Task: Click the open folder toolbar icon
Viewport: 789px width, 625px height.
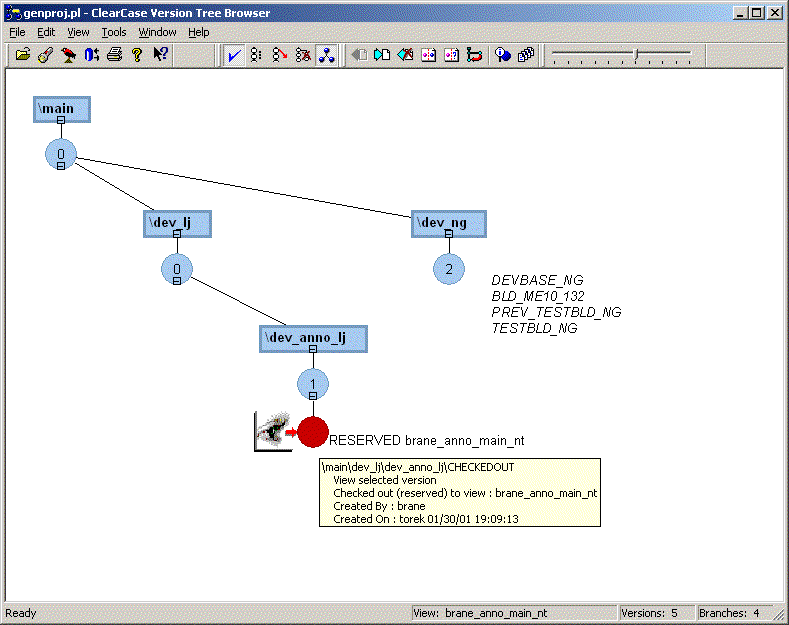Action: [x=23, y=54]
